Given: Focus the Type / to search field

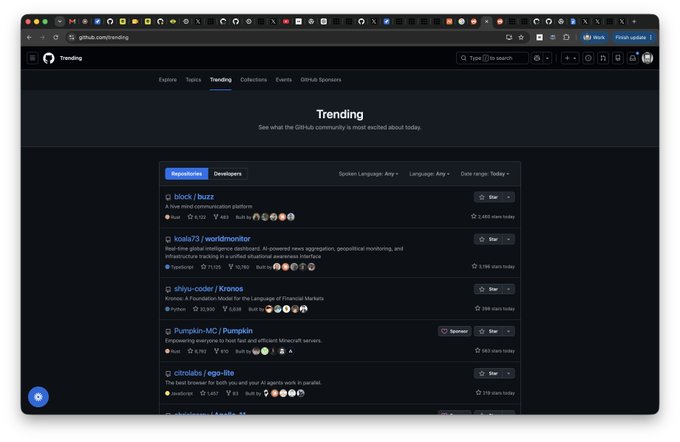Looking at the screenshot, I should click(x=492, y=58).
